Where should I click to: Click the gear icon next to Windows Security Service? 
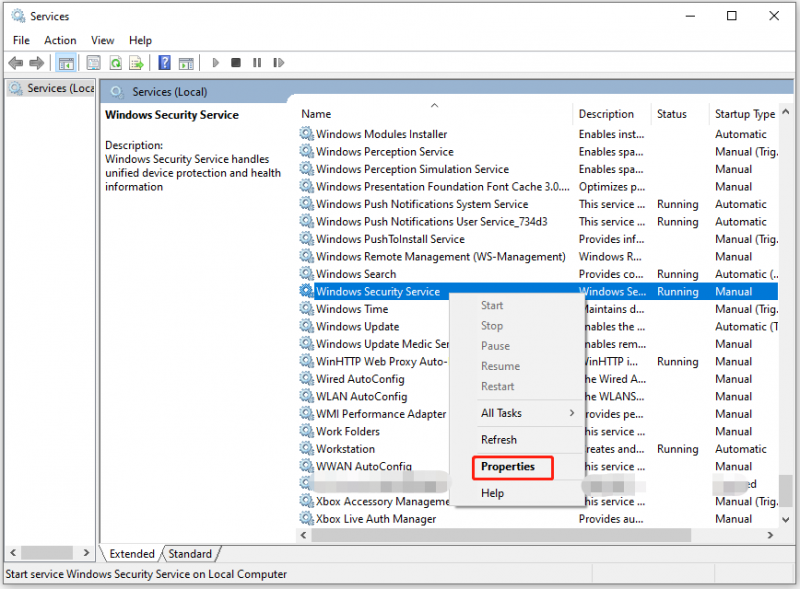coord(306,291)
